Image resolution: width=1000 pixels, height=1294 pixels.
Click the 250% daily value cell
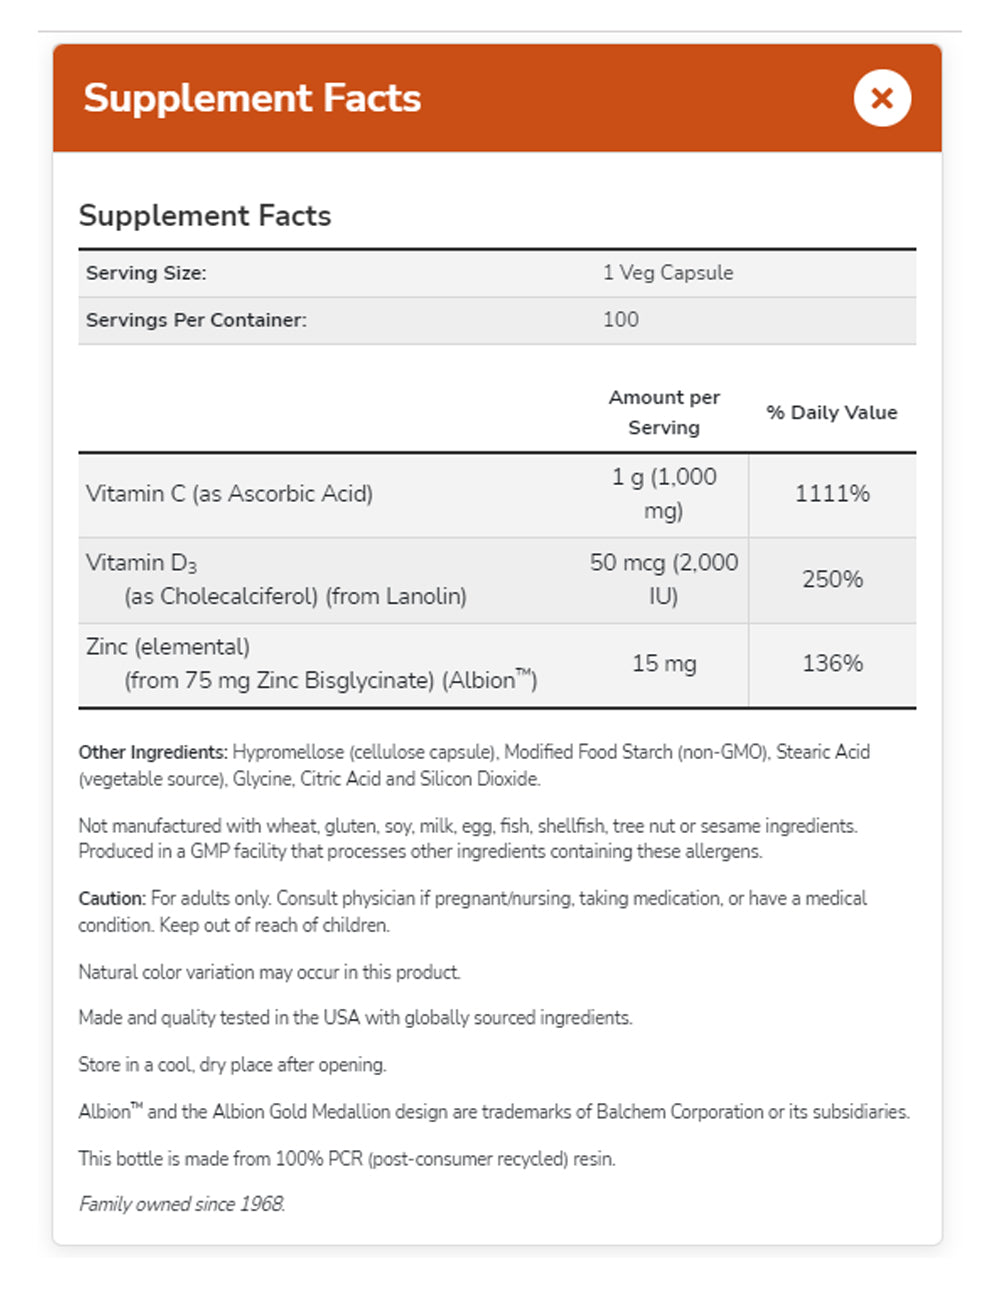832,579
